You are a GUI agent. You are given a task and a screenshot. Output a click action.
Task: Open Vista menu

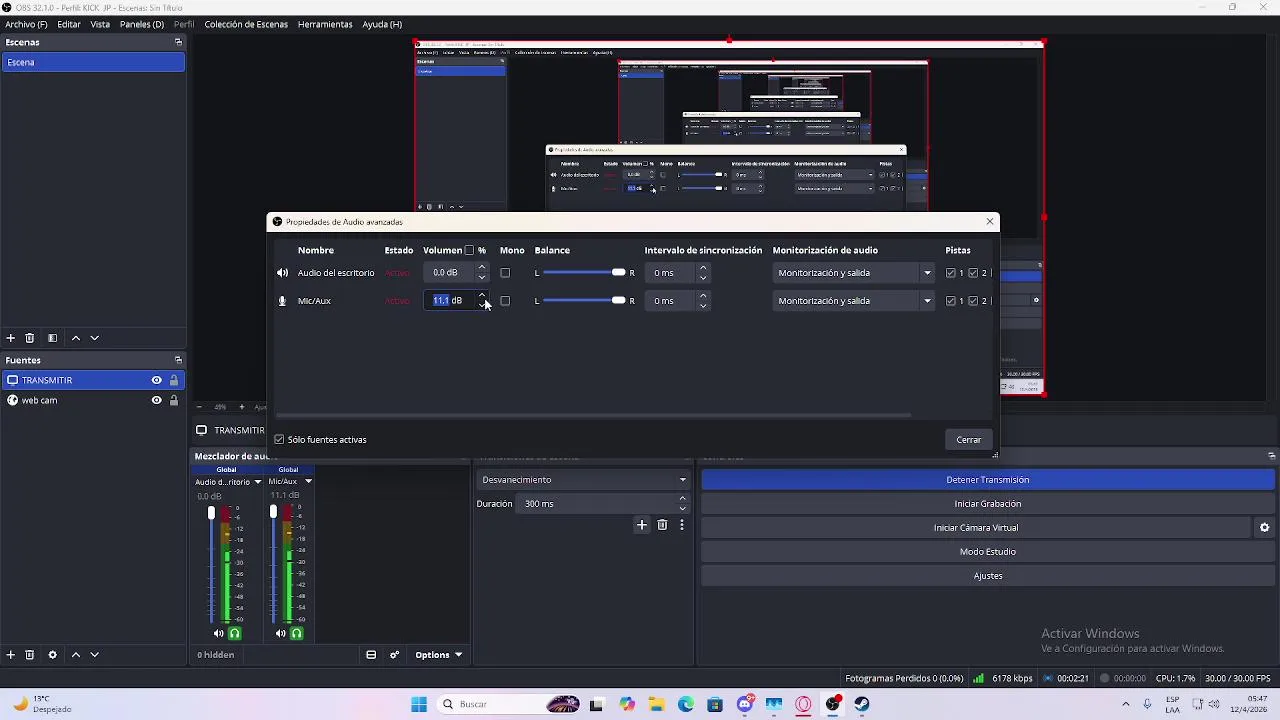click(100, 24)
